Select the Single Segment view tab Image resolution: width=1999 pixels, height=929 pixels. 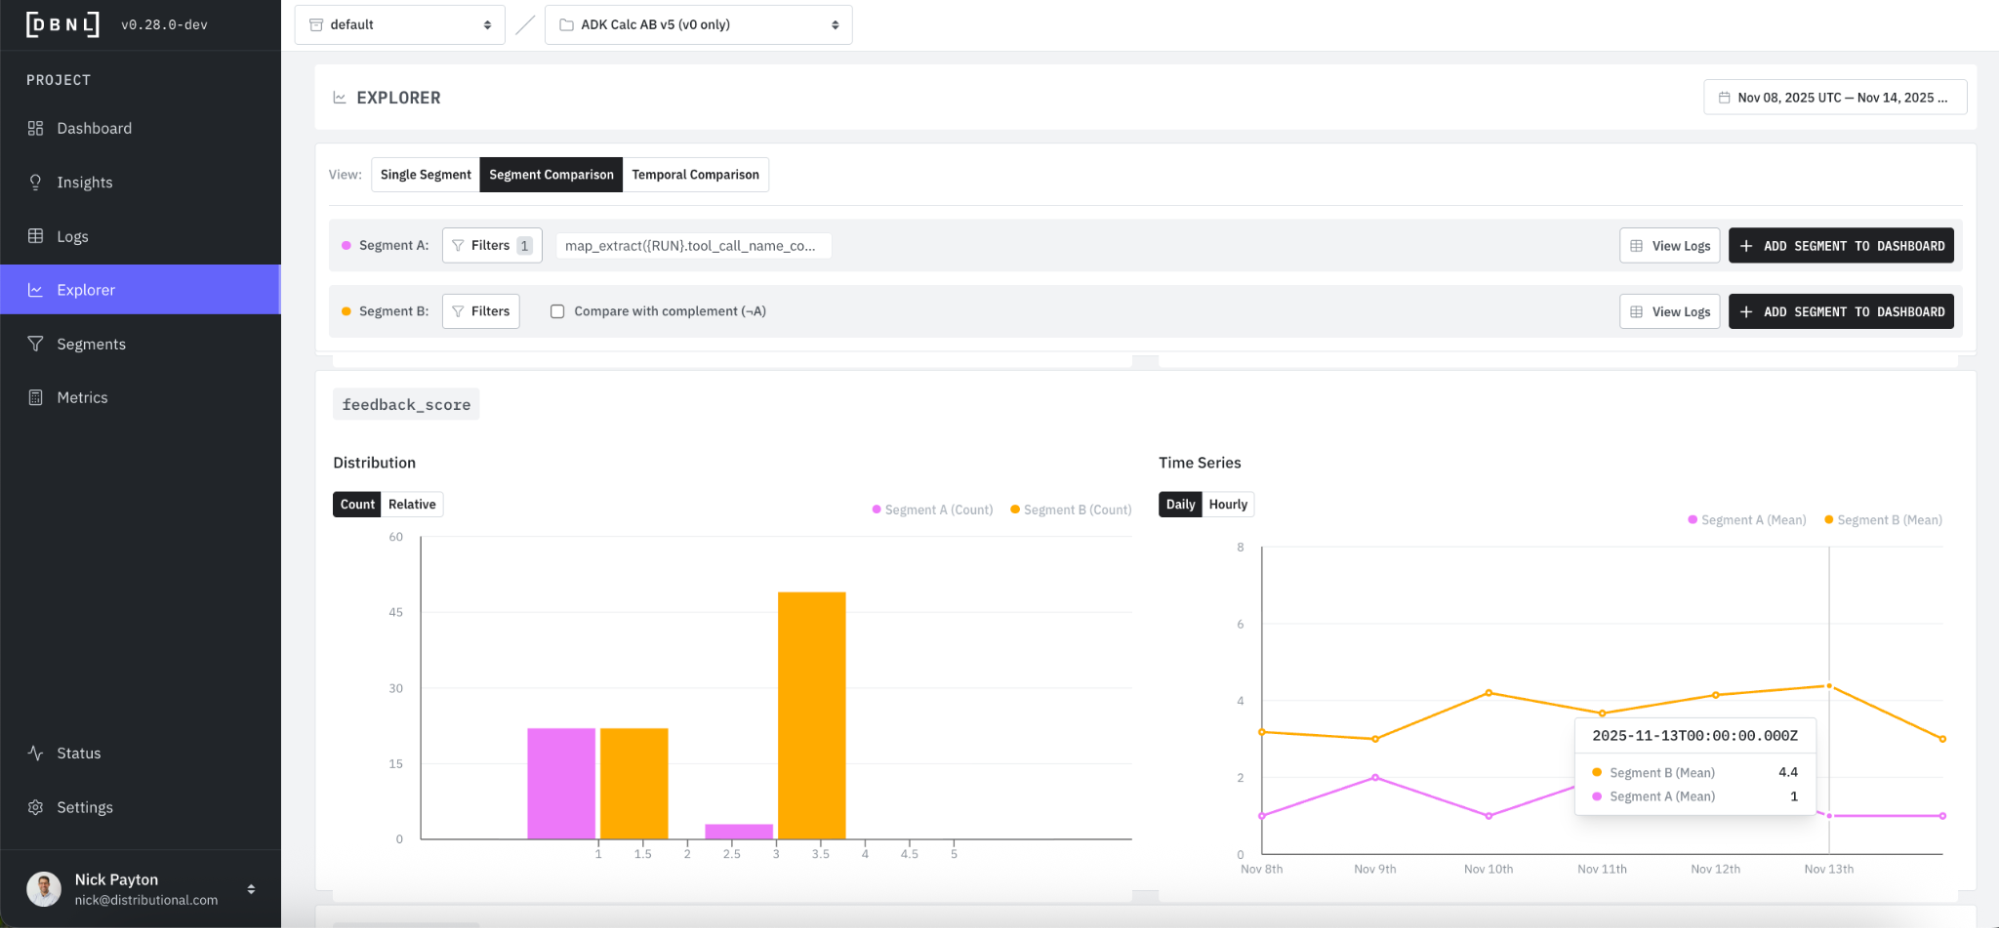tap(425, 174)
